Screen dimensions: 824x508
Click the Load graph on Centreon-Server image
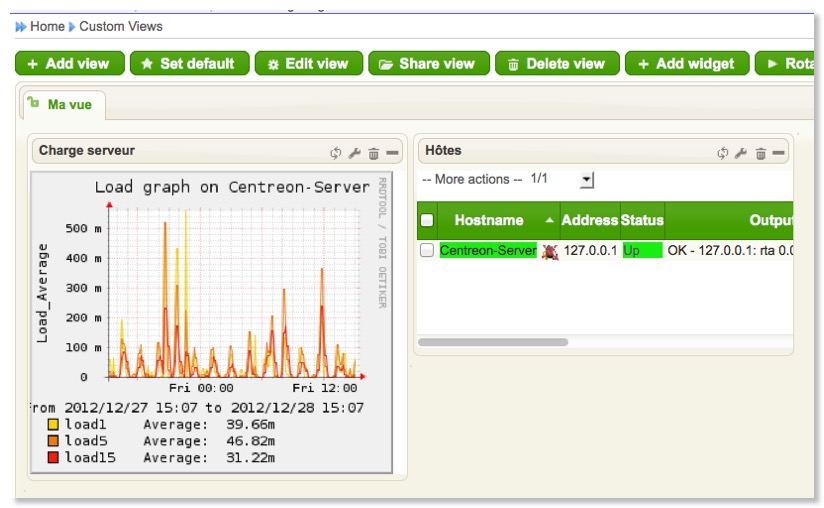[211, 323]
